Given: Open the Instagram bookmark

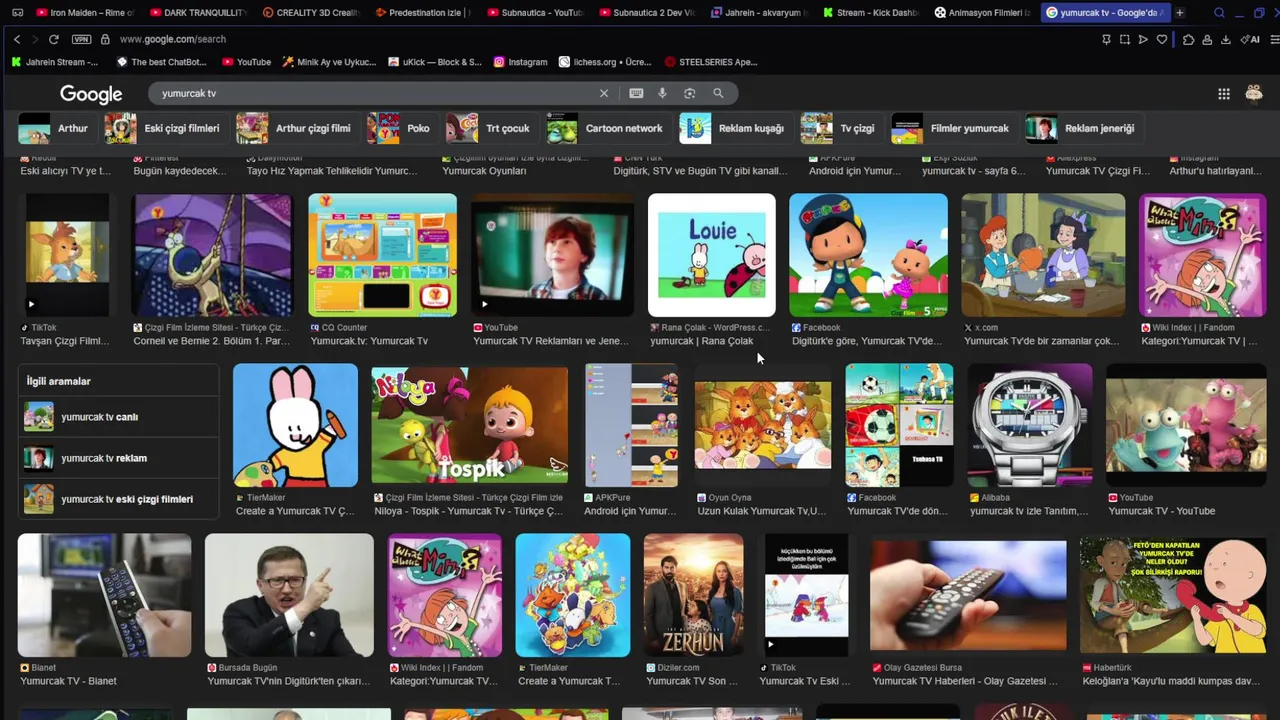Looking at the screenshot, I should [520, 62].
